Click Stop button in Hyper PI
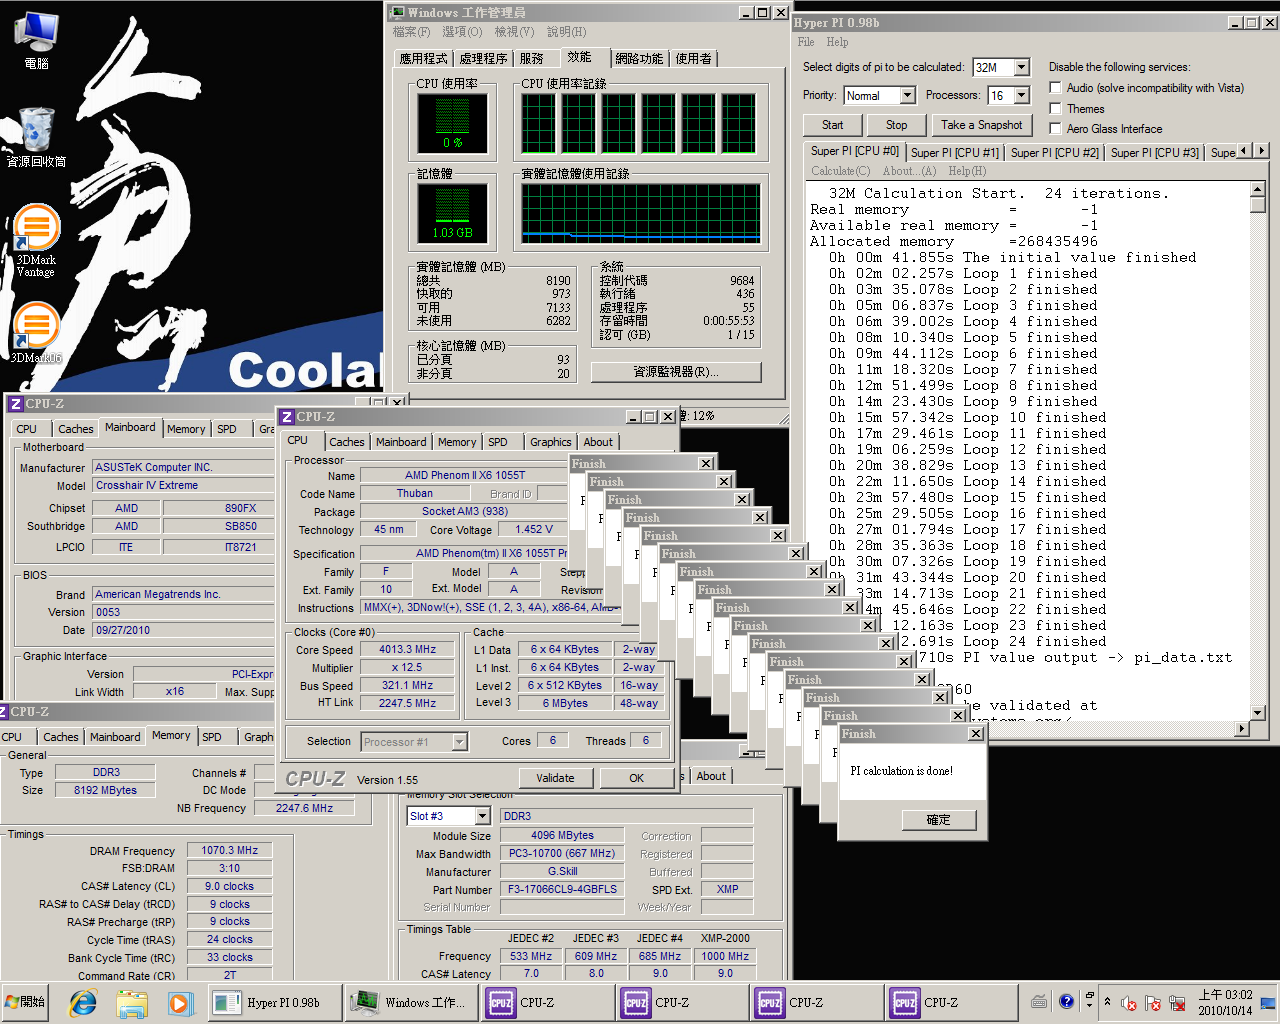Screen dimensions: 1280x1024 pyautogui.click(x=897, y=125)
